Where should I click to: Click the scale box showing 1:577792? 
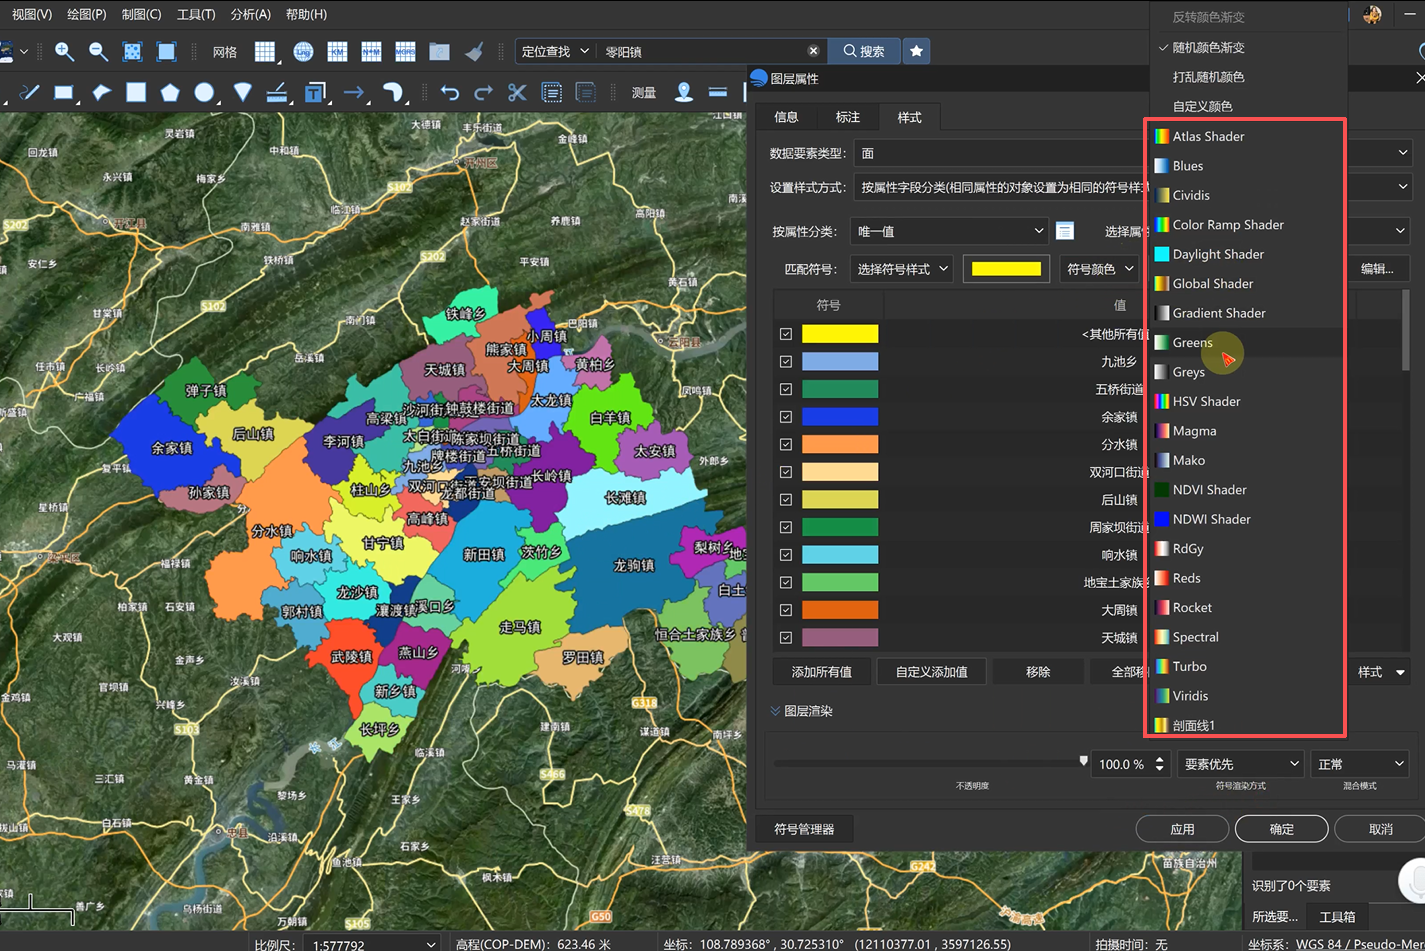[373, 944]
